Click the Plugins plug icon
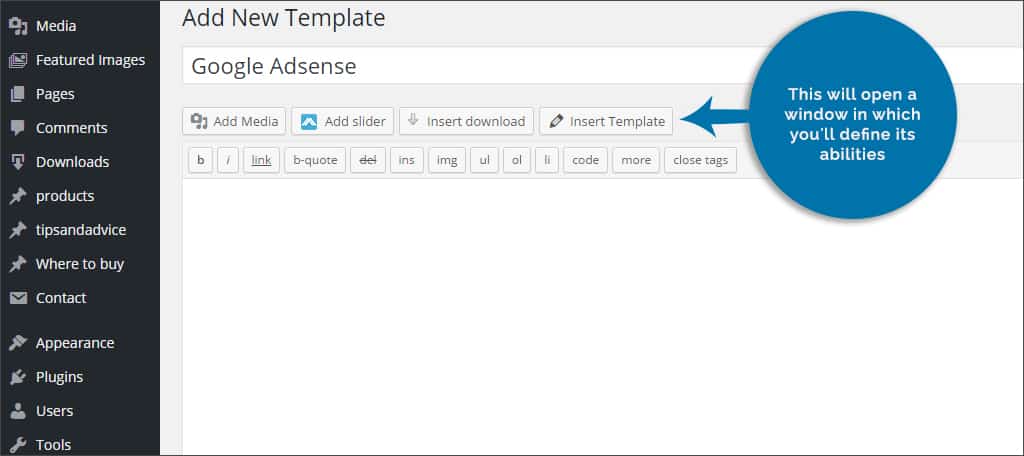 [18, 377]
